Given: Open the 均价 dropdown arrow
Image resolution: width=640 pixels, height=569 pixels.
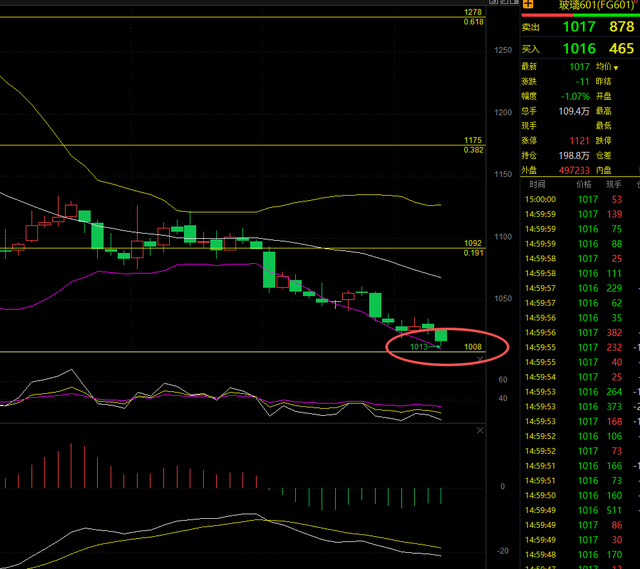Looking at the screenshot, I should click(x=616, y=68).
